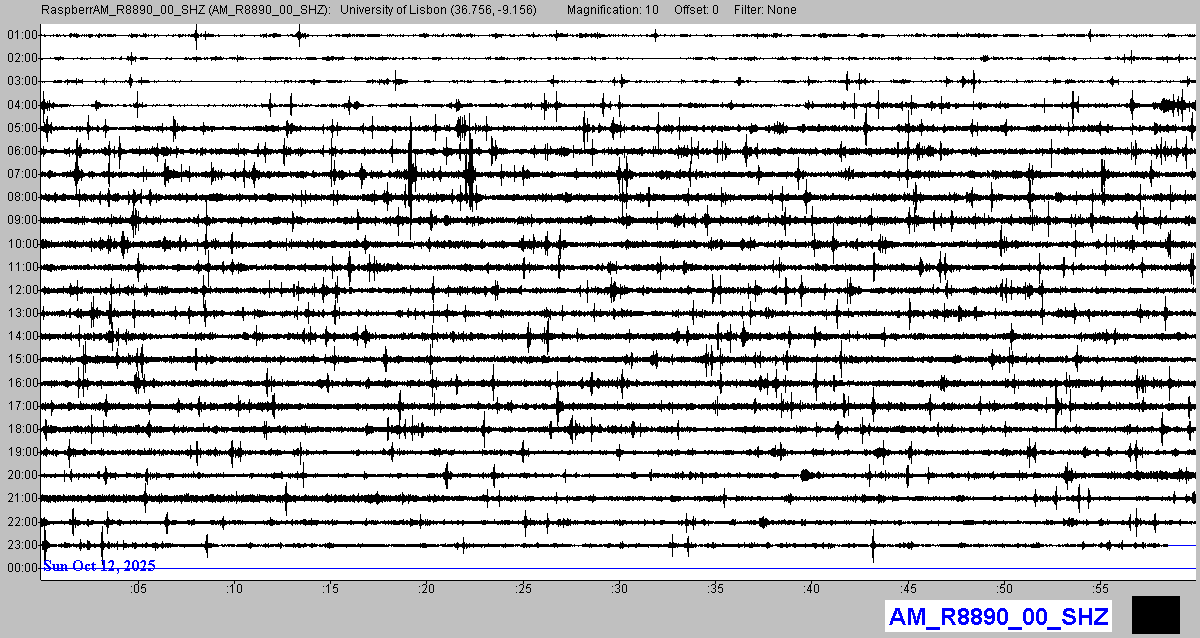This screenshot has height=638, width=1200.
Task: Click the Sun Oct 12, 2025 date label
Action: pos(99,566)
